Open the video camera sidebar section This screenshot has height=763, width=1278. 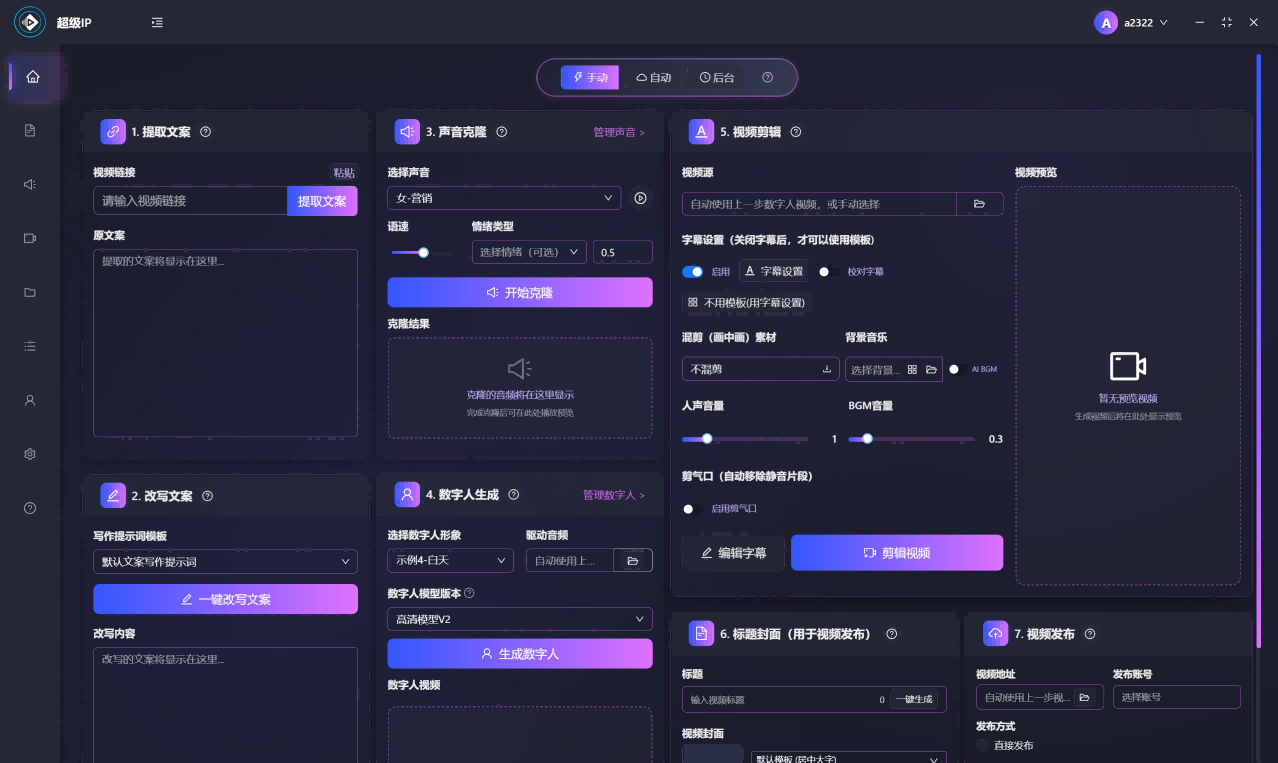pos(30,238)
